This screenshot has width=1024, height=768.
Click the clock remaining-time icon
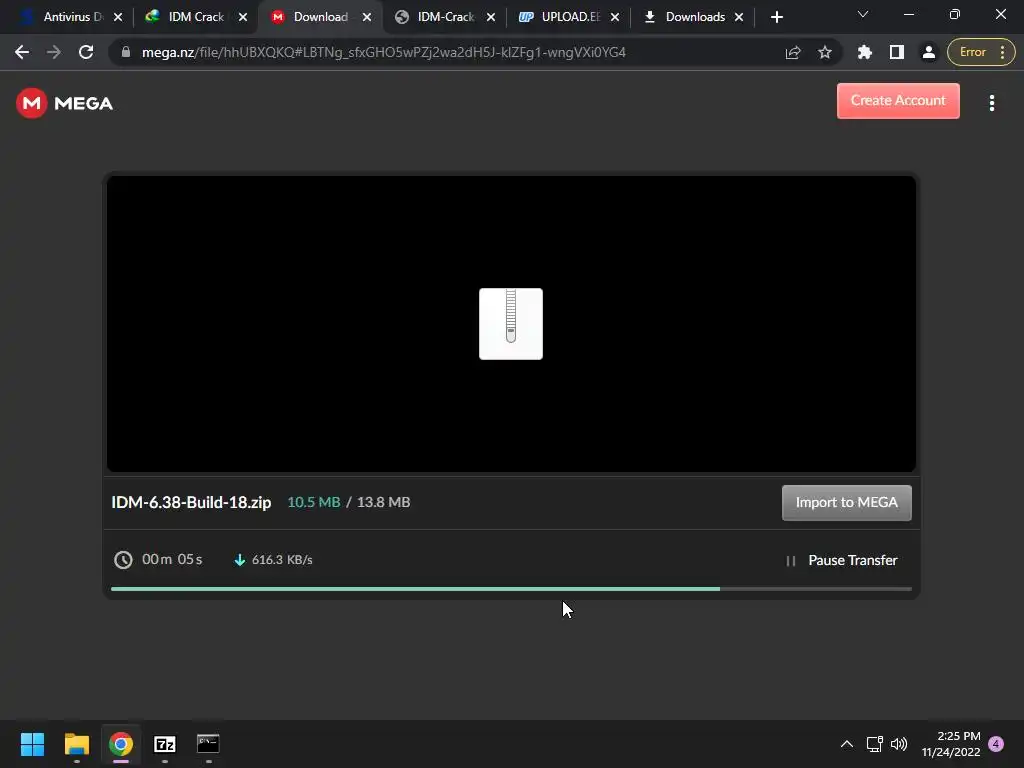point(123,560)
